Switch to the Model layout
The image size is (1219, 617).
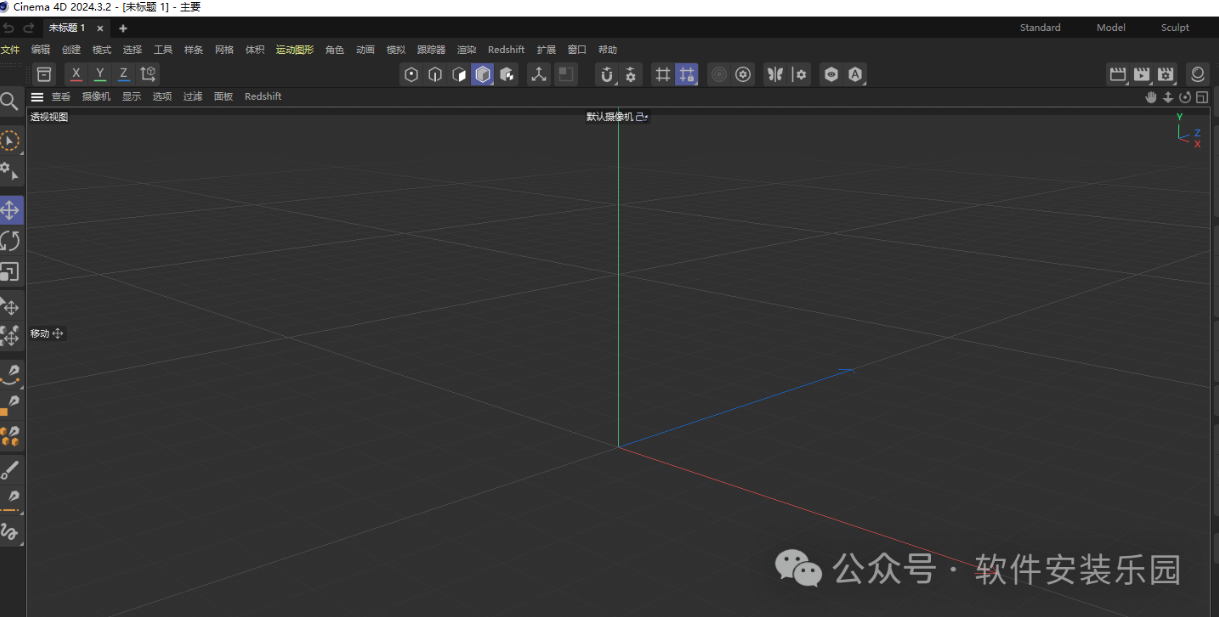(x=1111, y=28)
